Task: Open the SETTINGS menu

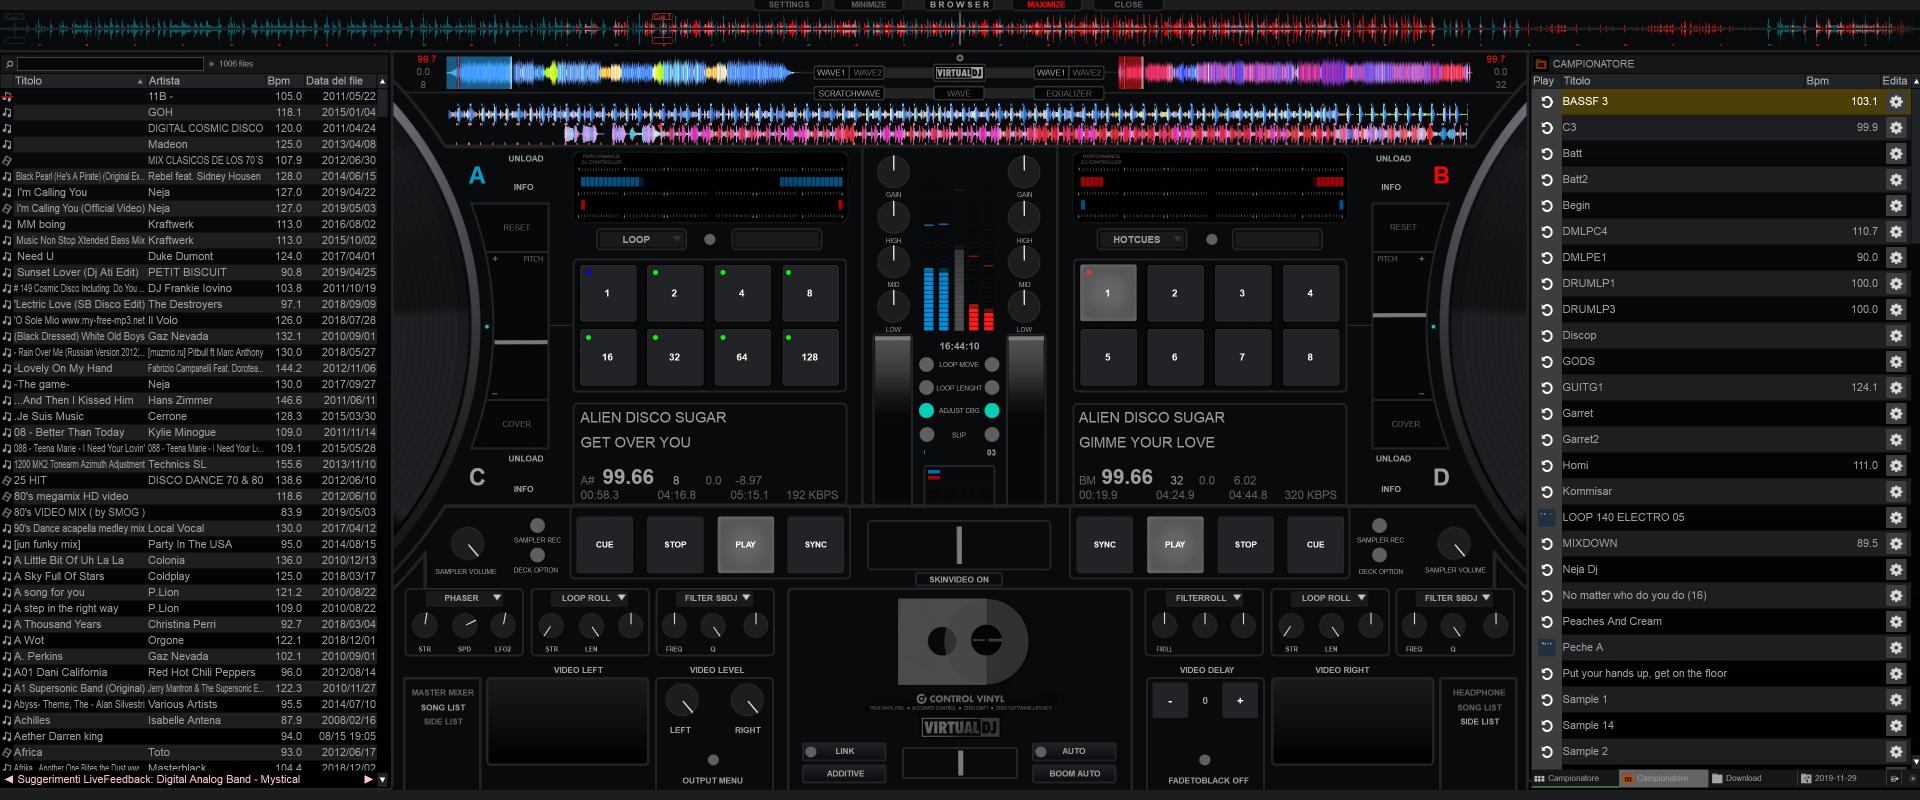Action: tap(789, 5)
